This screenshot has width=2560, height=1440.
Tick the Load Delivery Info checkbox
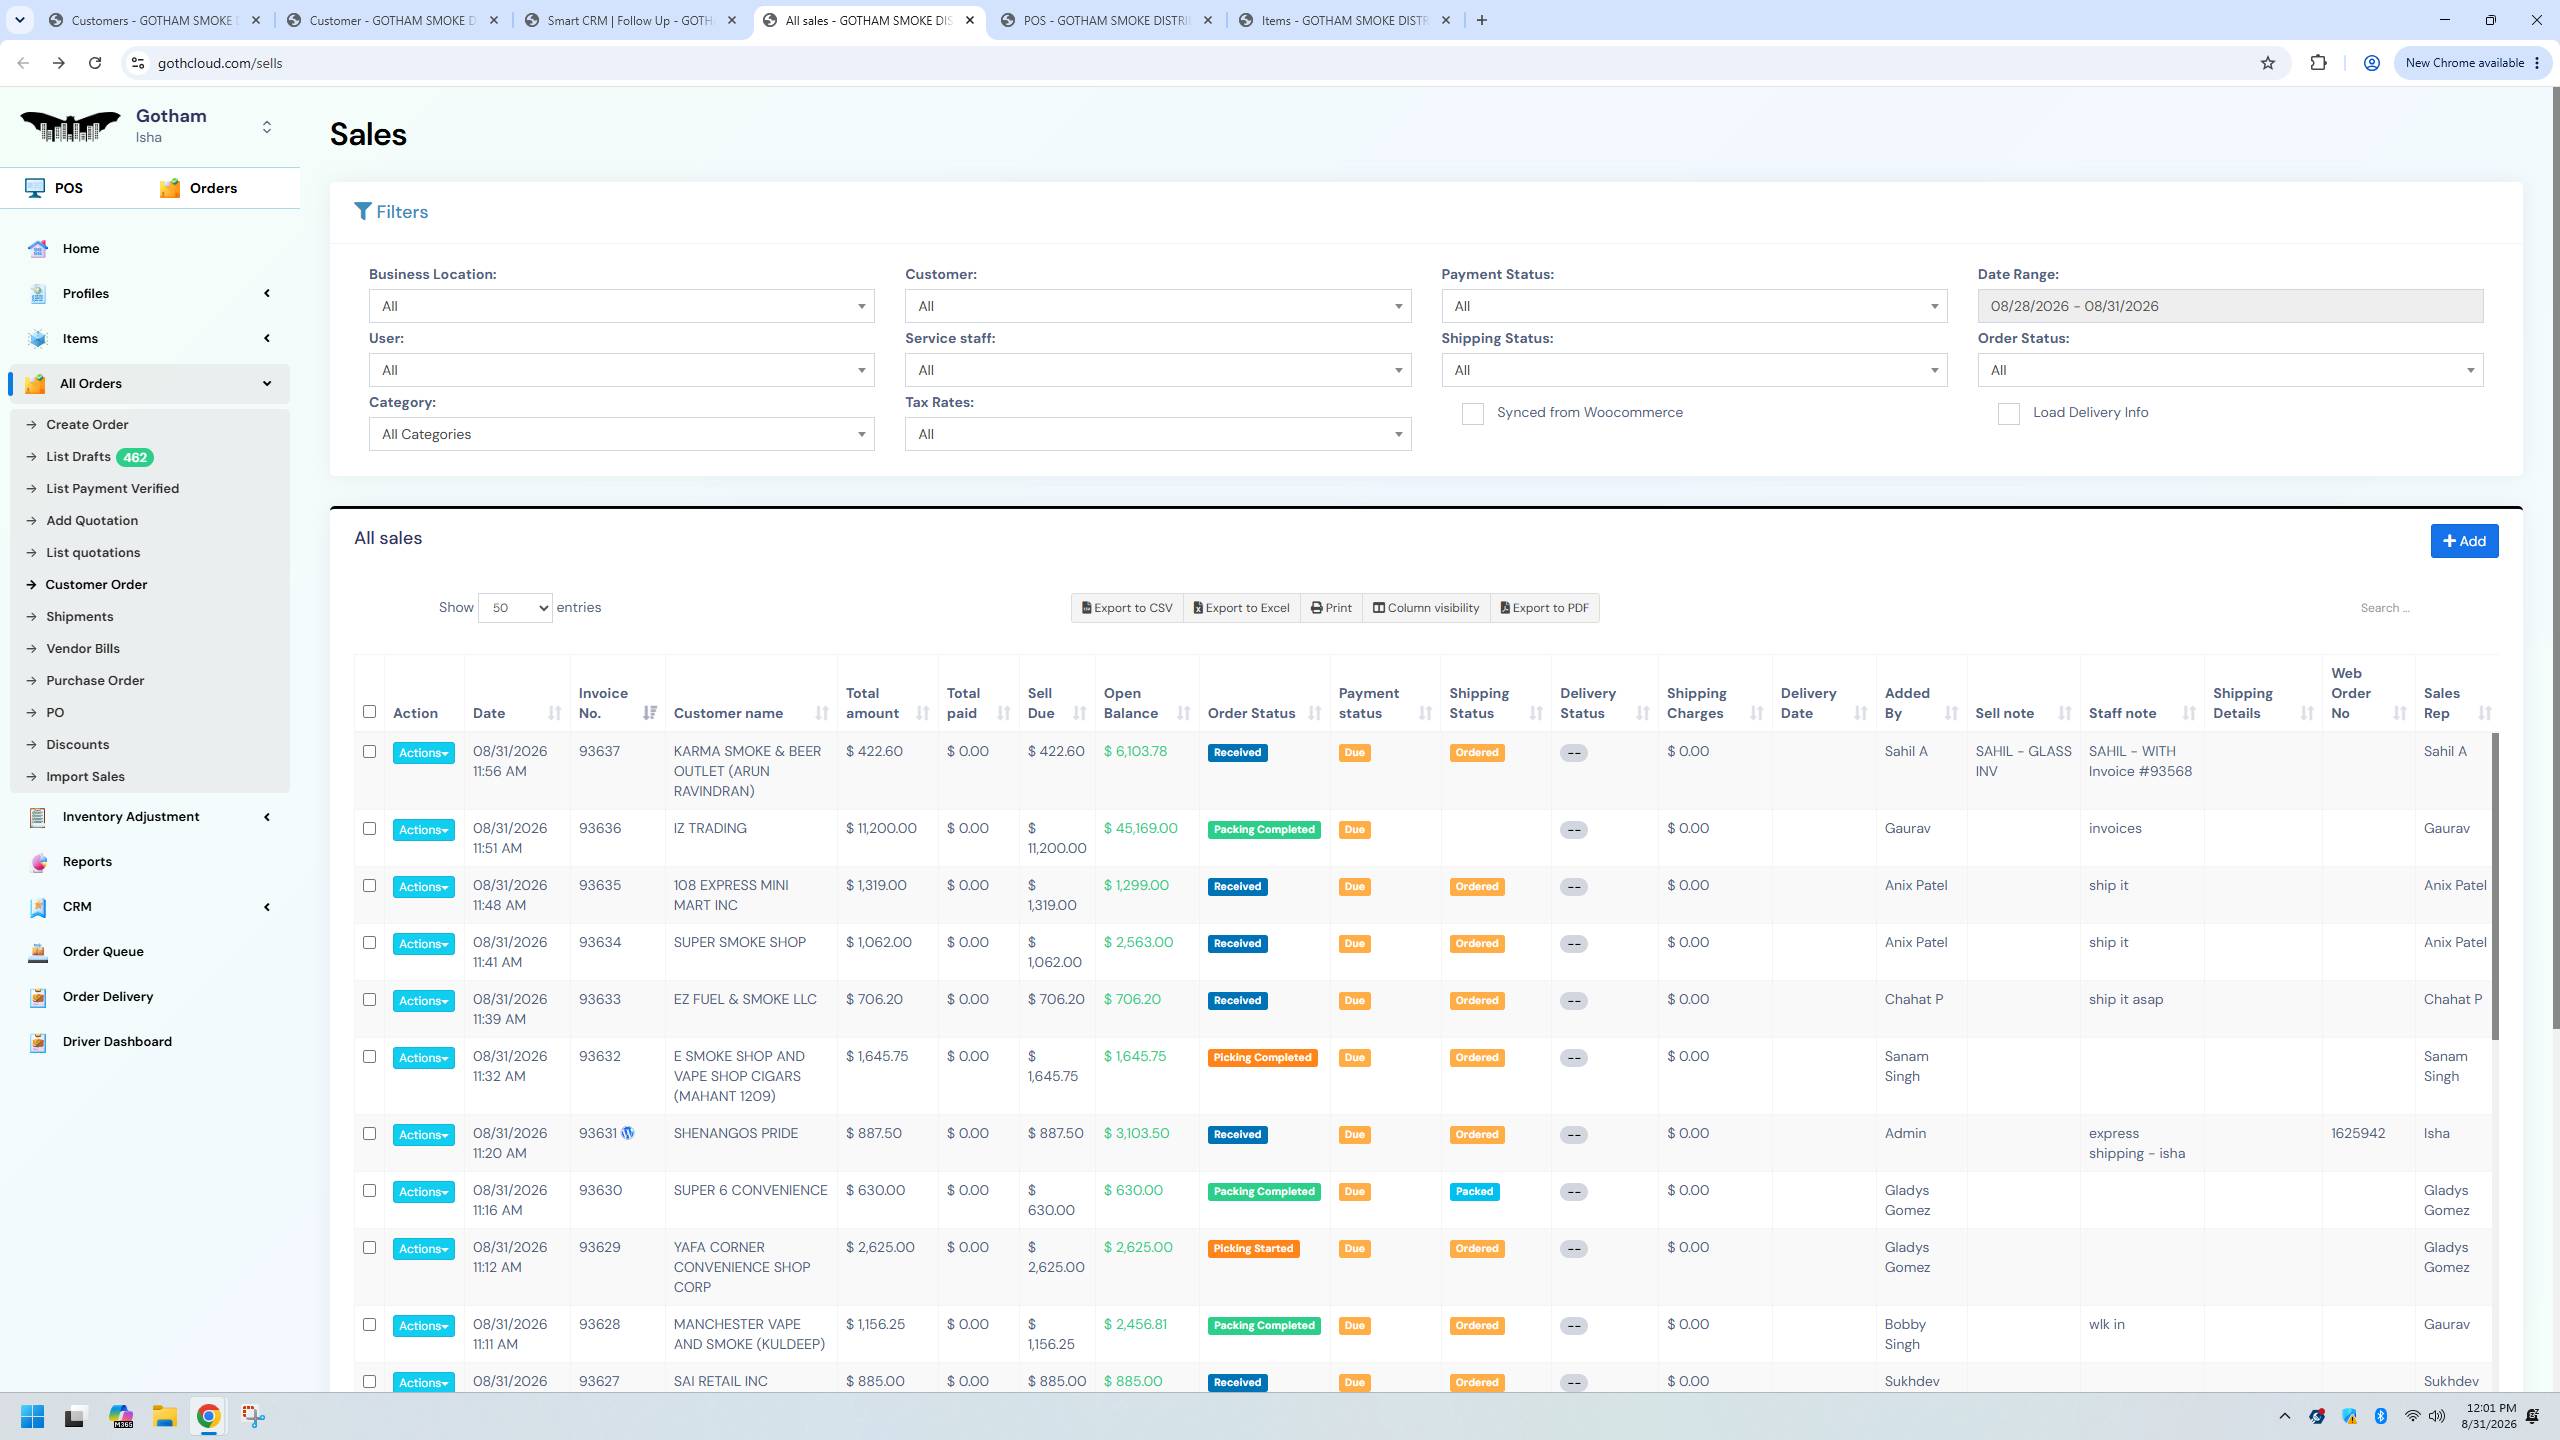tap(2008, 413)
